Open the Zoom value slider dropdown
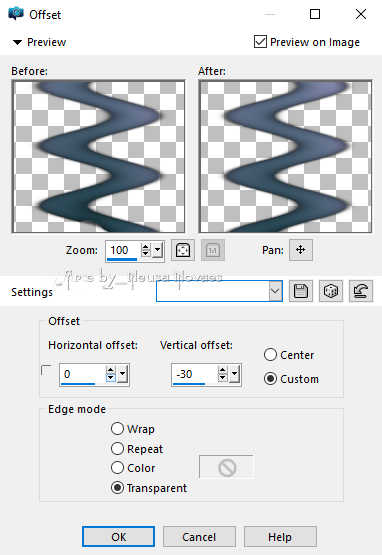382x555 pixels. (158, 251)
